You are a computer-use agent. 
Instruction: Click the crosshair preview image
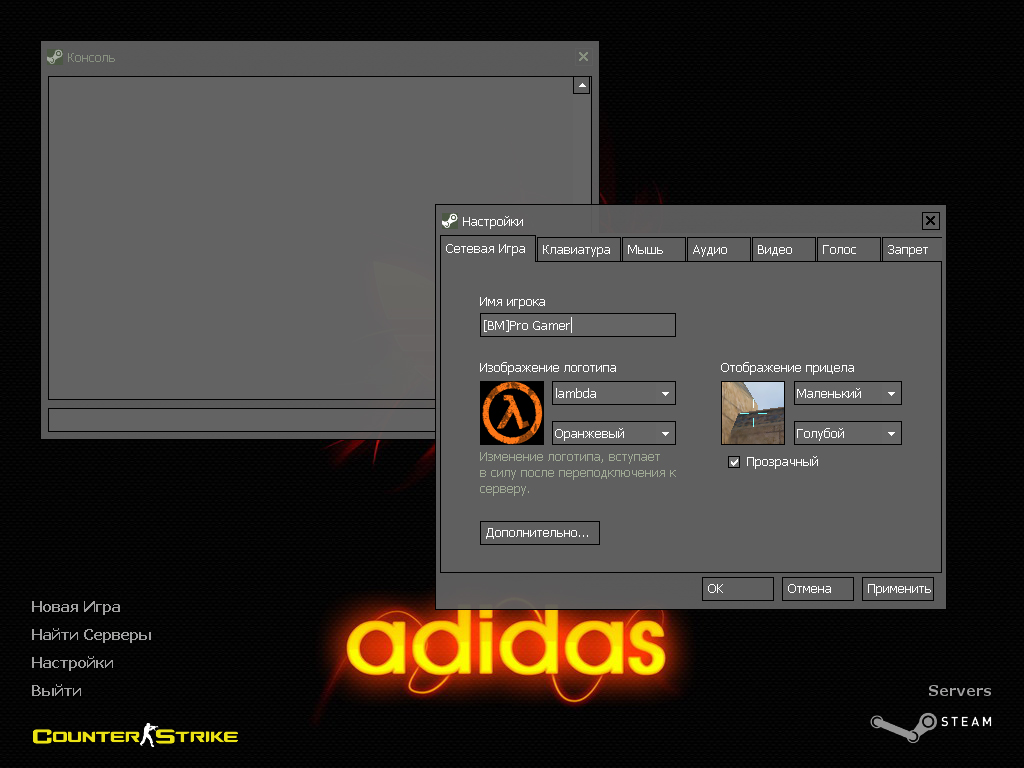(752, 413)
